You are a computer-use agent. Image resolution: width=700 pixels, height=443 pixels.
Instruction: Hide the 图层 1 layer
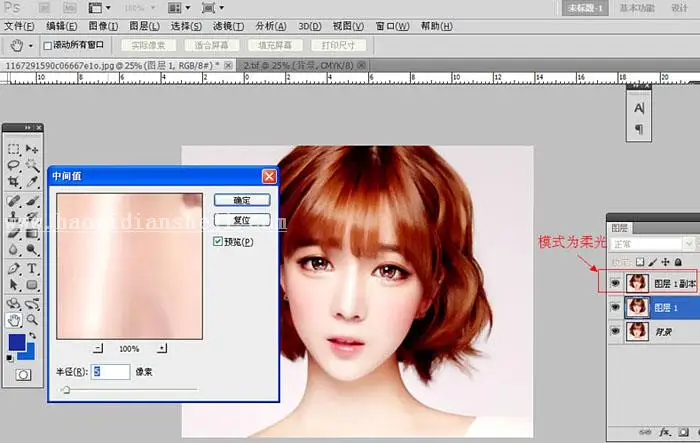615,307
